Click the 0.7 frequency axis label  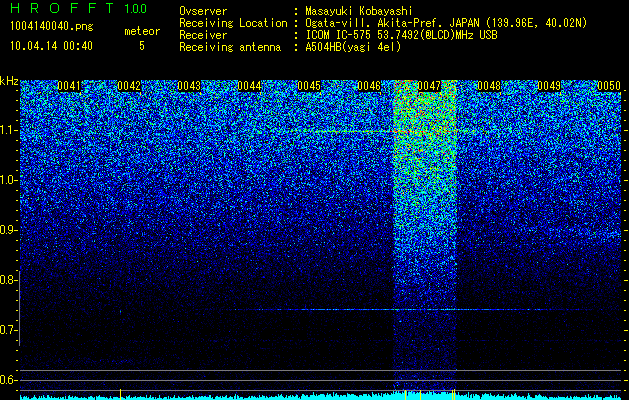[8, 330]
